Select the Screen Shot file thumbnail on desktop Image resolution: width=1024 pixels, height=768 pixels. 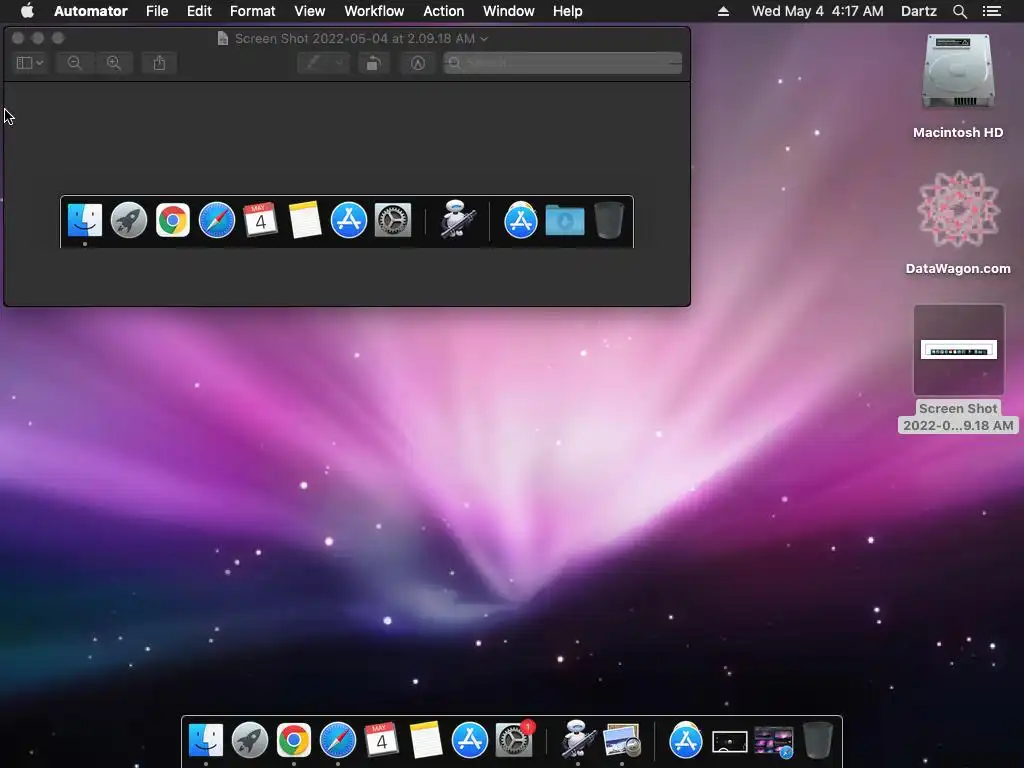[959, 349]
